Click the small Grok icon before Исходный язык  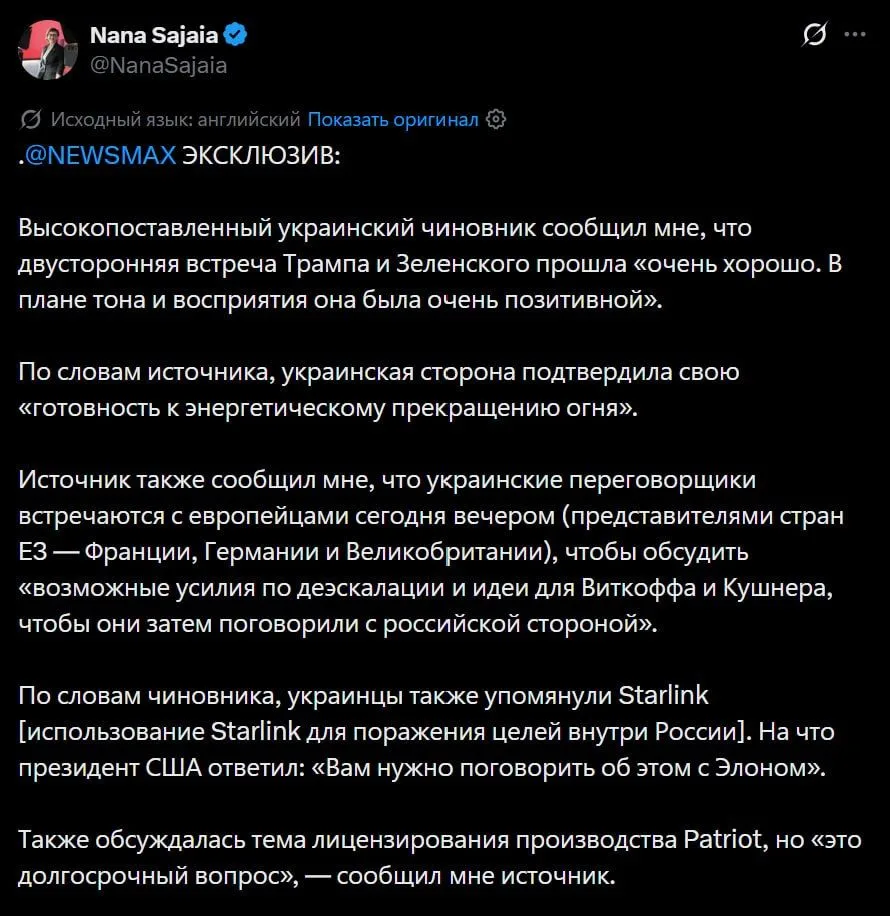coord(30,119)
